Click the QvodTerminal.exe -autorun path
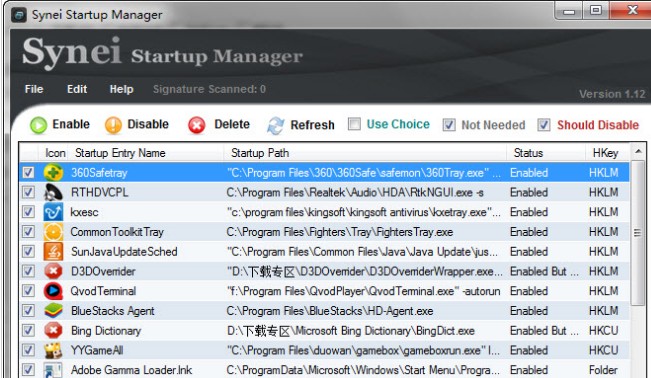This screenshot has height=378, width=651. tap(364, 291)
